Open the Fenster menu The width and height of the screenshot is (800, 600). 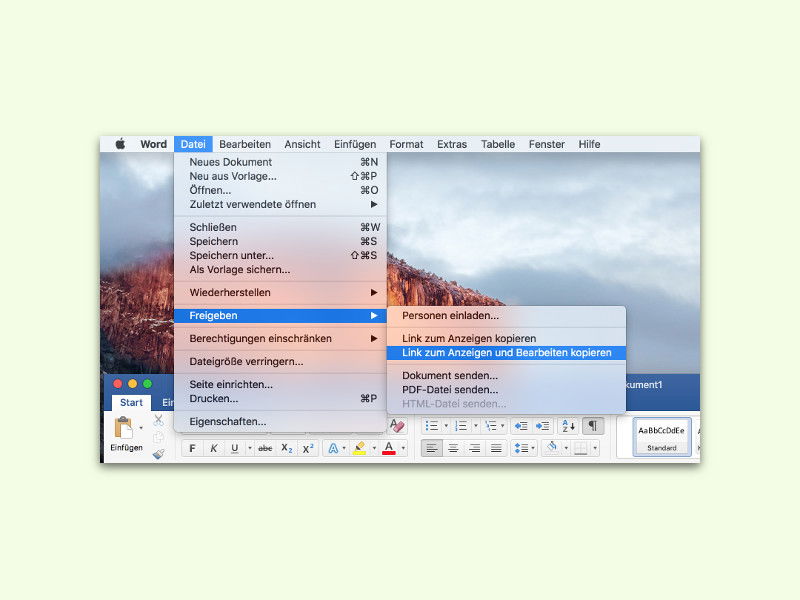547,144
